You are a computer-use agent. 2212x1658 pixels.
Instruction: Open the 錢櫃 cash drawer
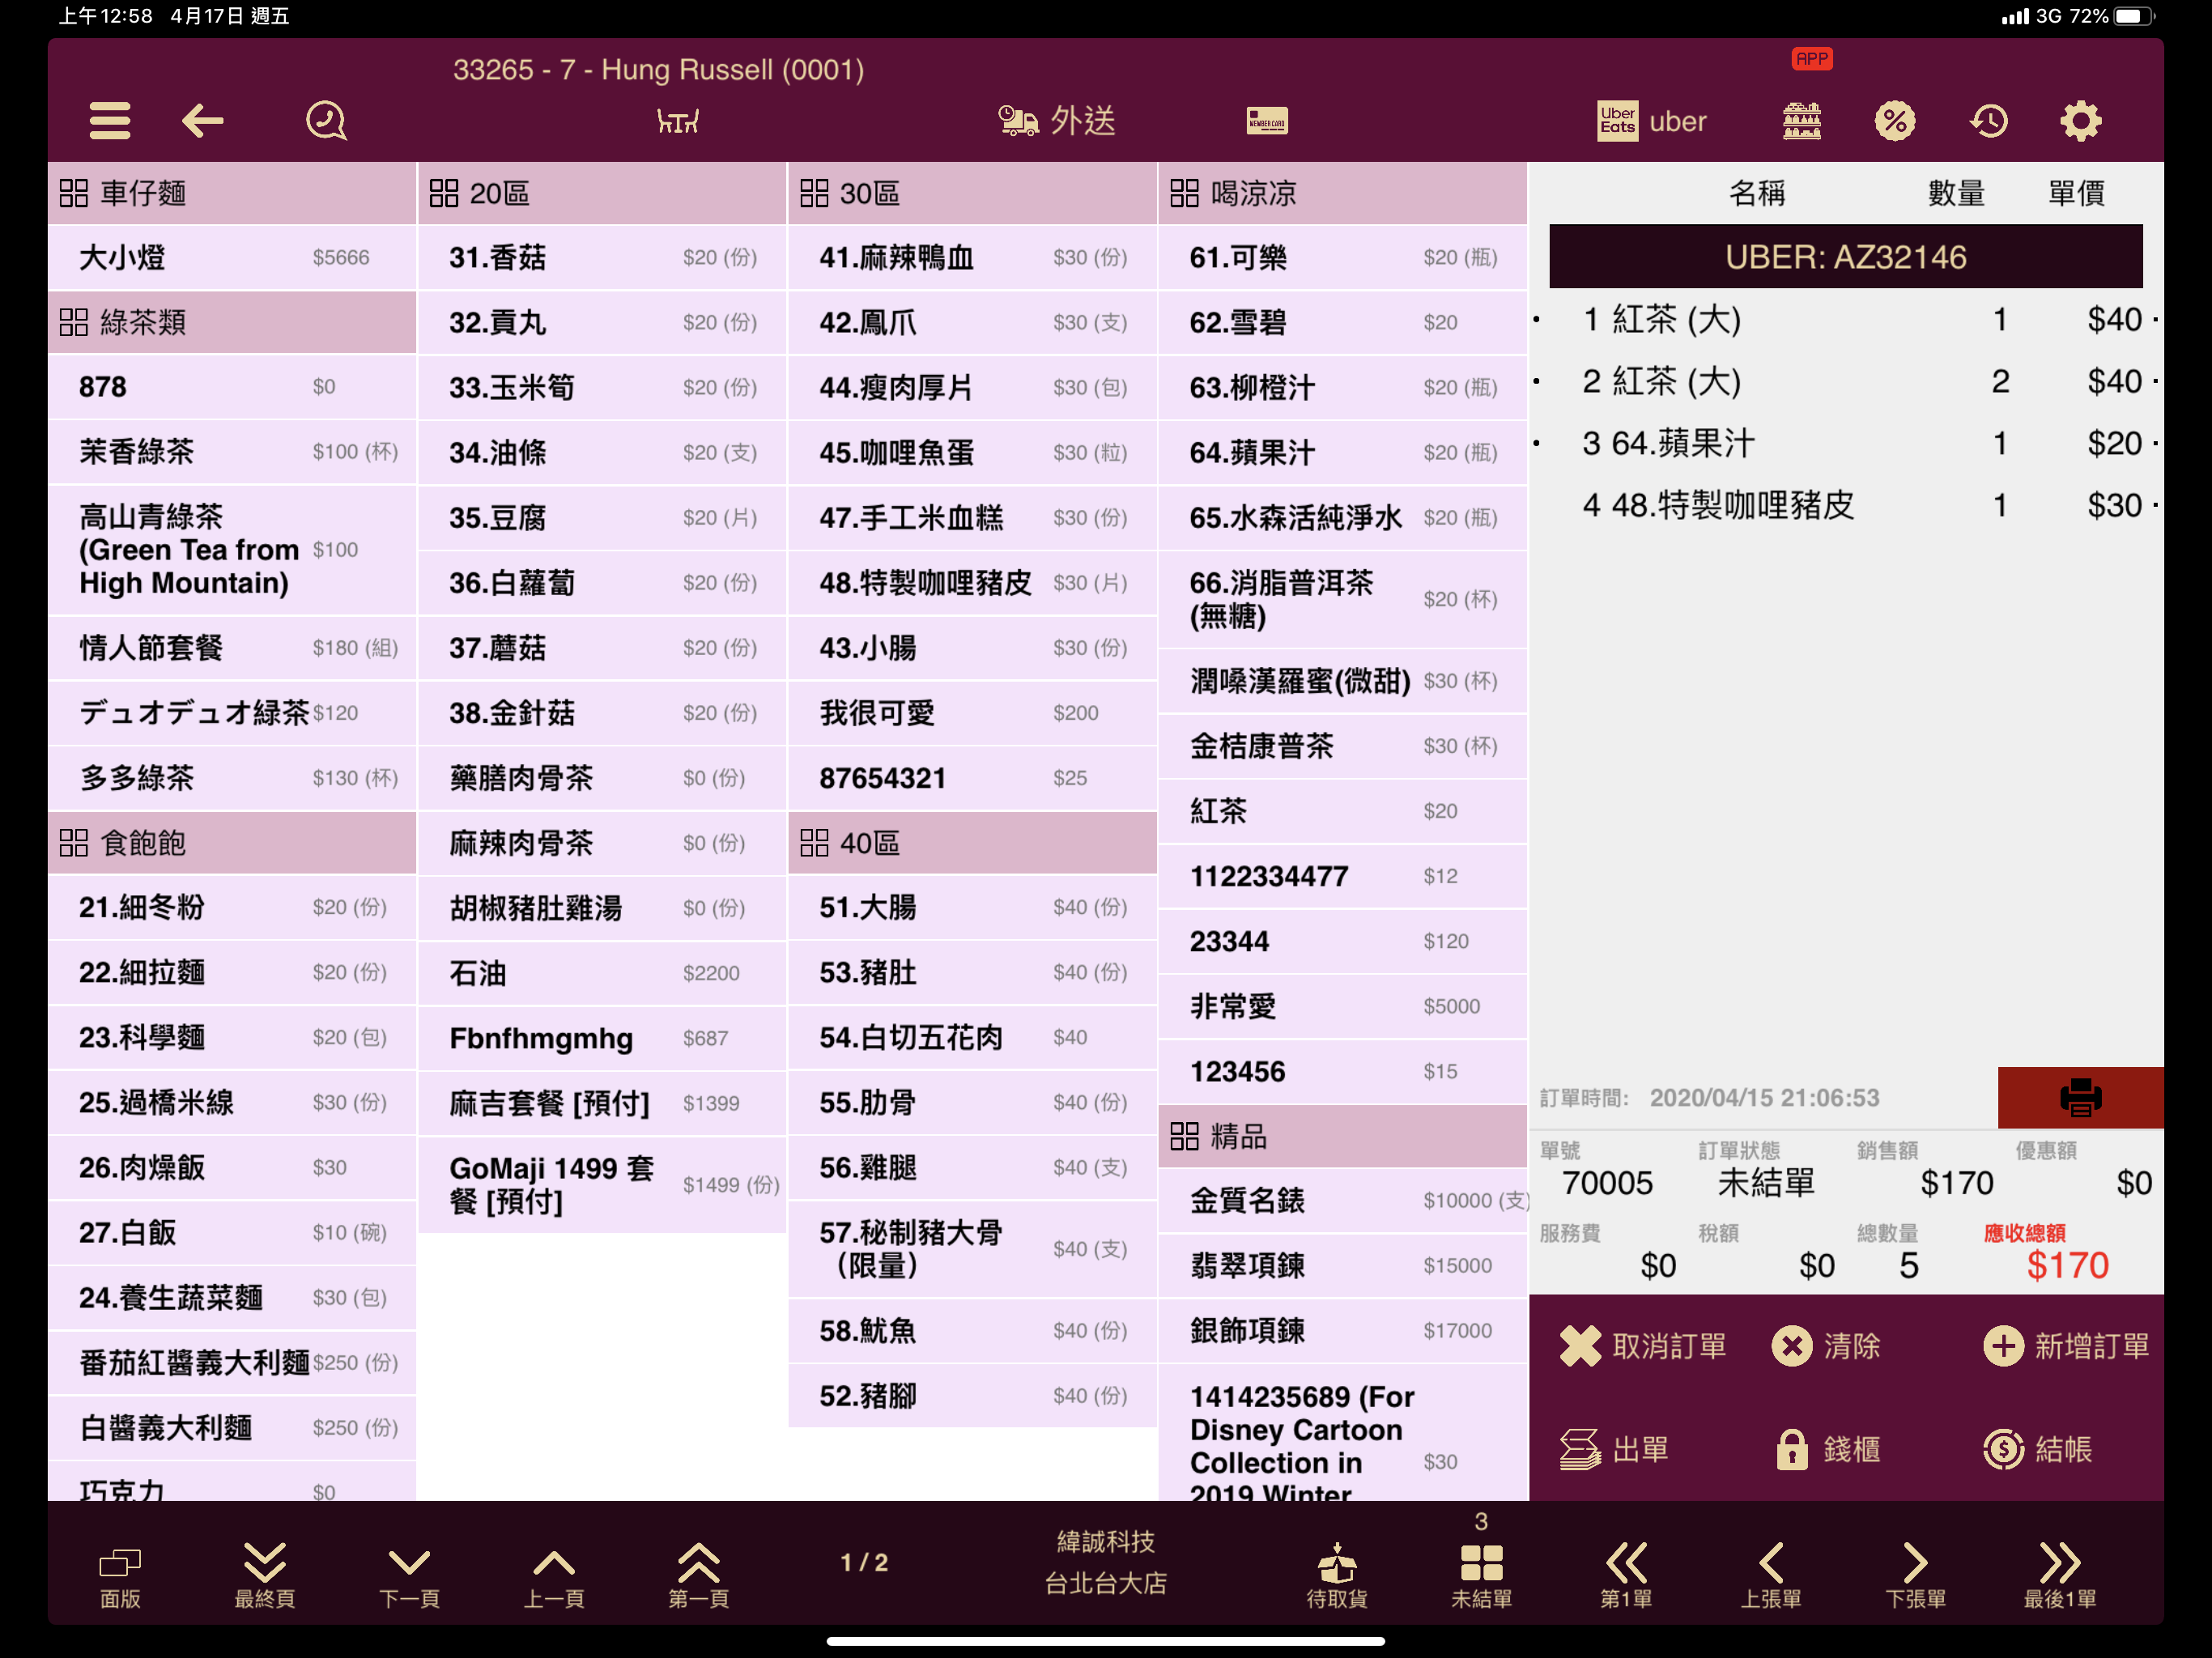coord(1828,1449)
